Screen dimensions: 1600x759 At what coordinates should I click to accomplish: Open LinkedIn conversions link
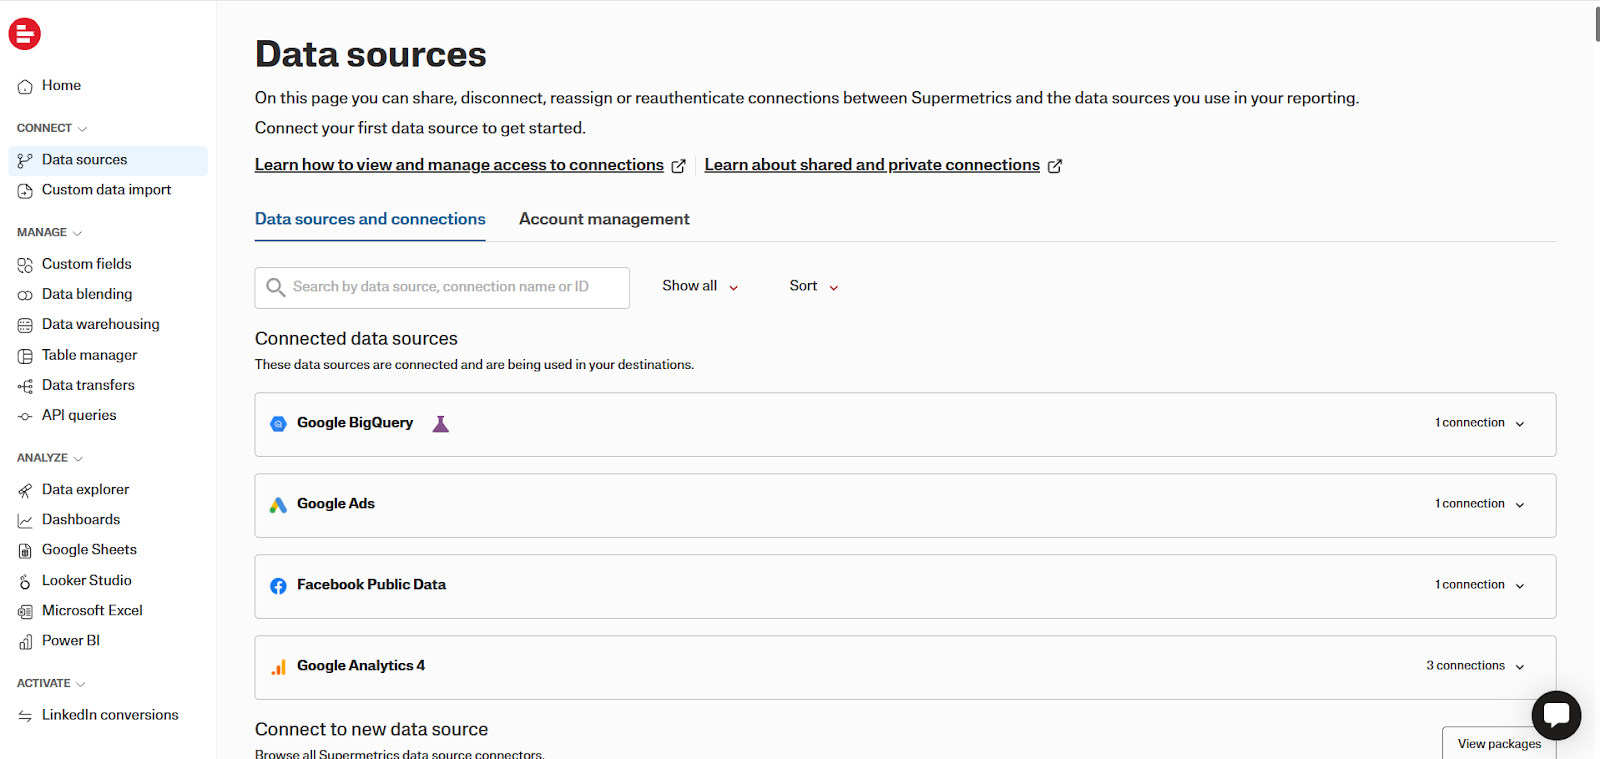[x=110, y=715]
